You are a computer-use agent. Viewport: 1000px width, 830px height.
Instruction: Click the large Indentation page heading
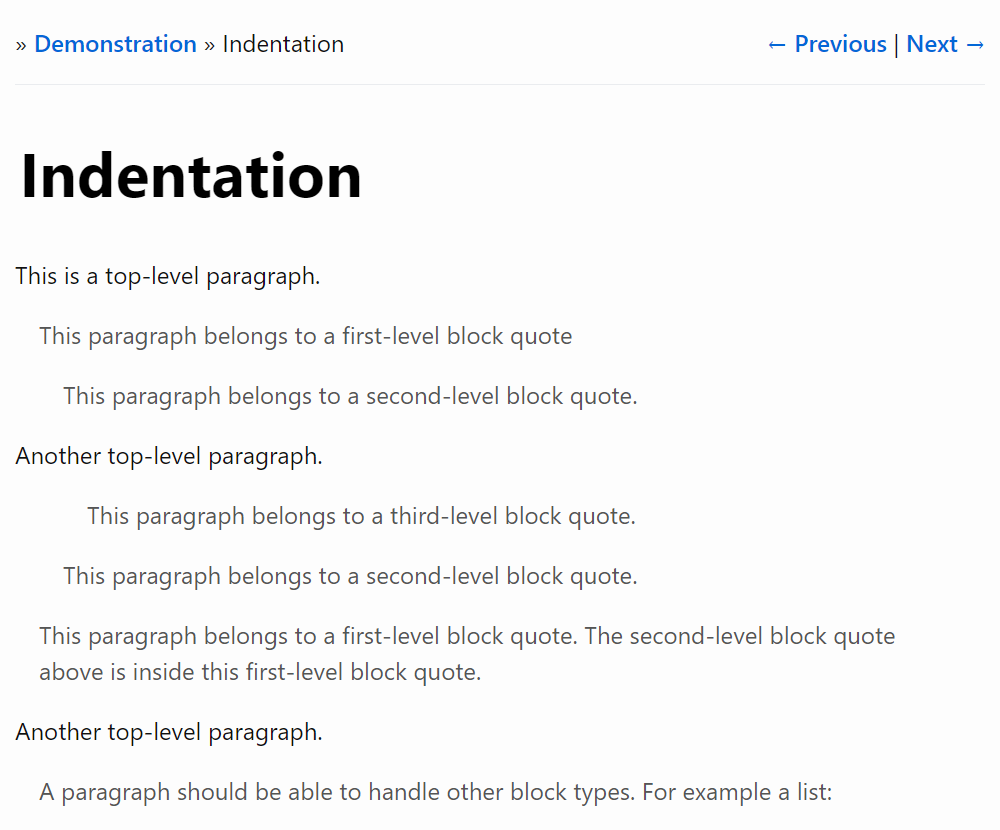(x=191, y=176)
